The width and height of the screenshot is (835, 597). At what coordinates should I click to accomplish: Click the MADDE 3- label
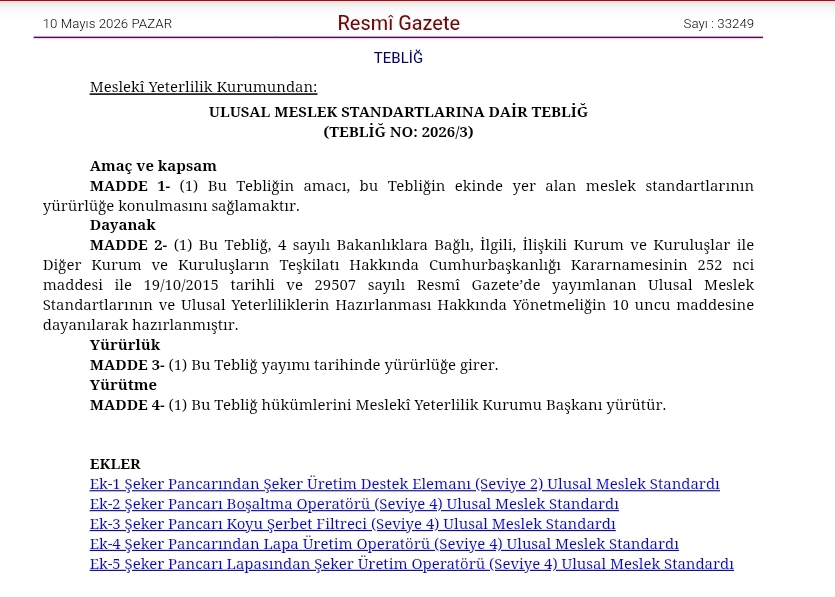point(127,365)
